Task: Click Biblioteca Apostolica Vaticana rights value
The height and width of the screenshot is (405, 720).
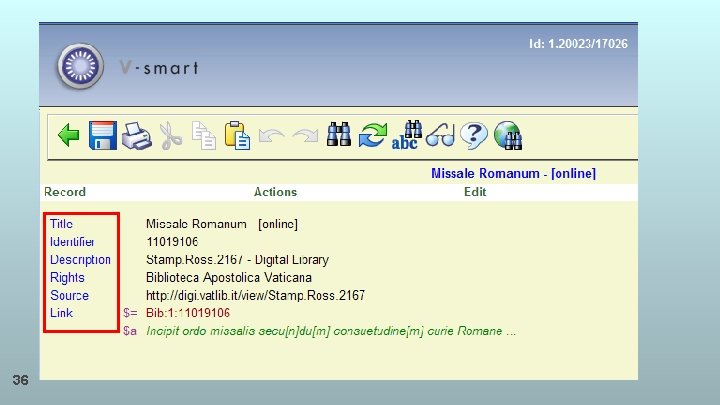Action: point(229,278)
